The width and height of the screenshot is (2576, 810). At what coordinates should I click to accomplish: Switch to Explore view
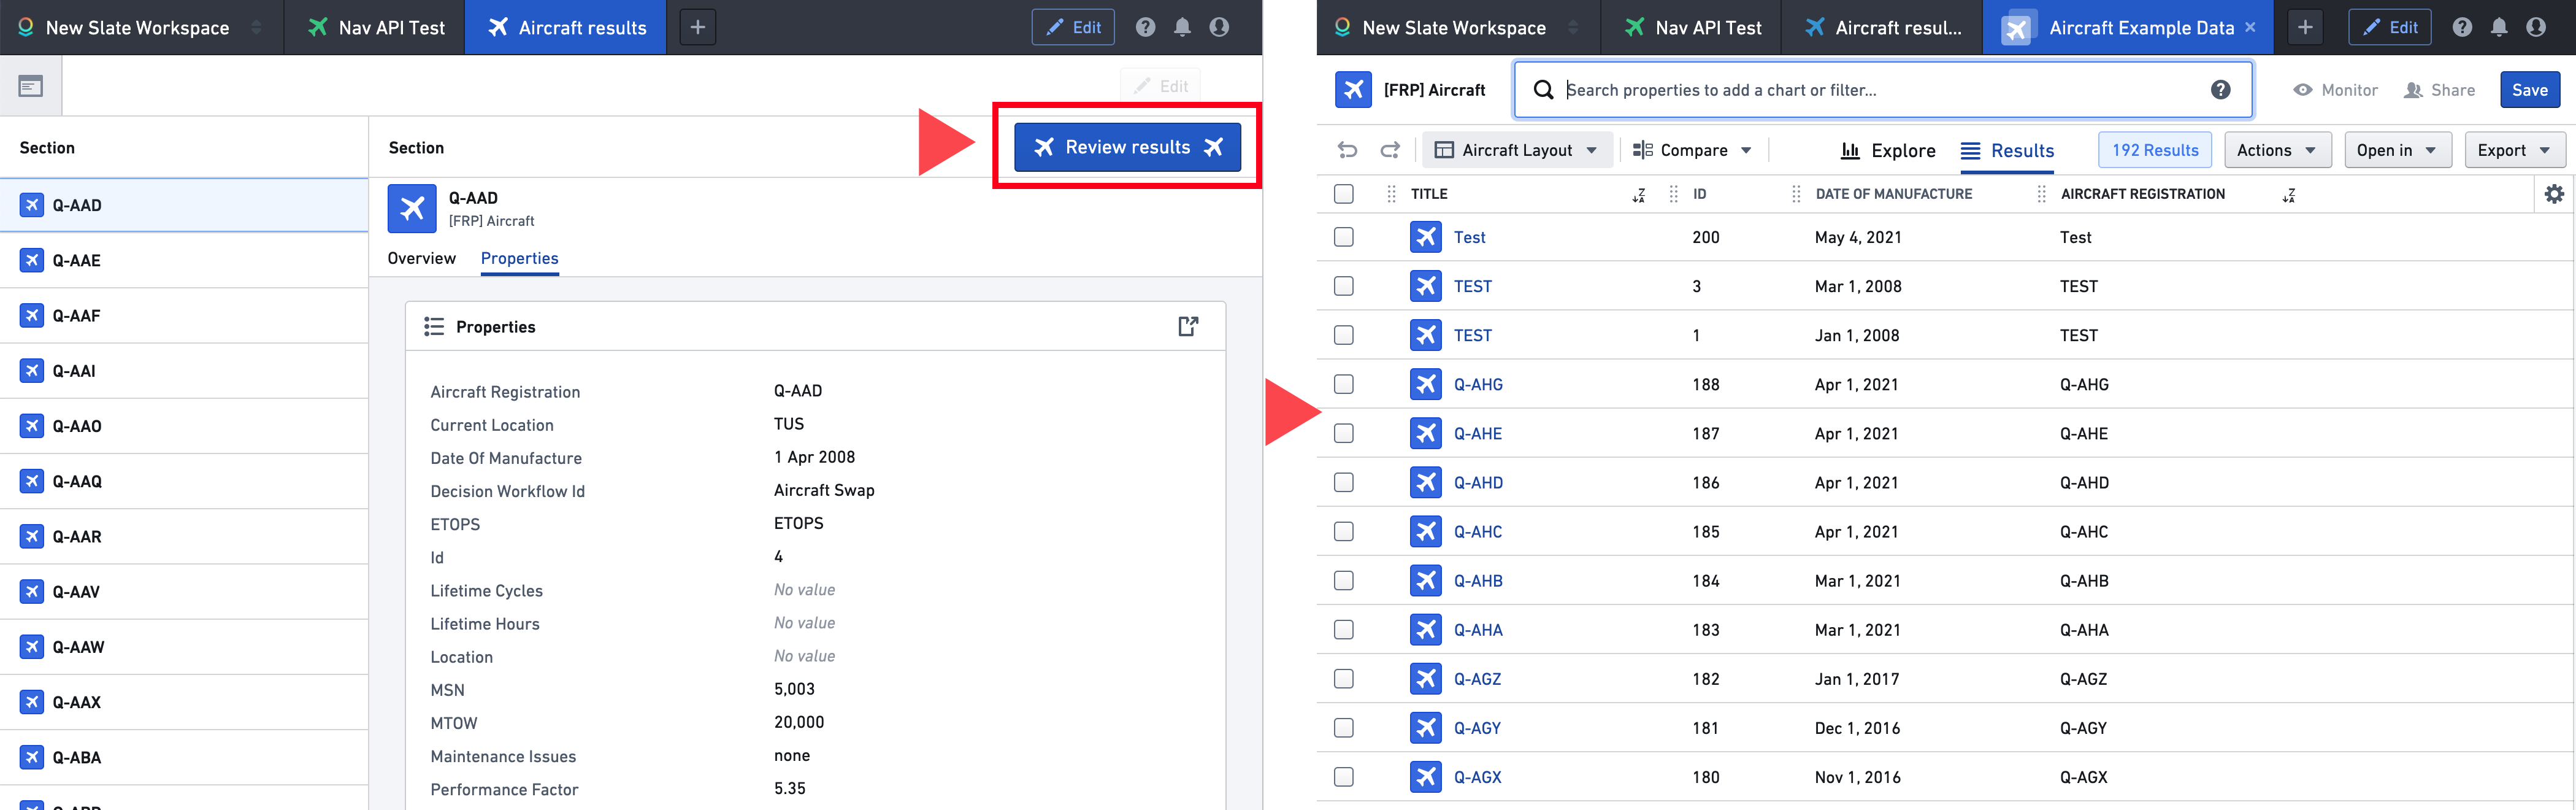pyautogui.click(x=1887, y=150)
